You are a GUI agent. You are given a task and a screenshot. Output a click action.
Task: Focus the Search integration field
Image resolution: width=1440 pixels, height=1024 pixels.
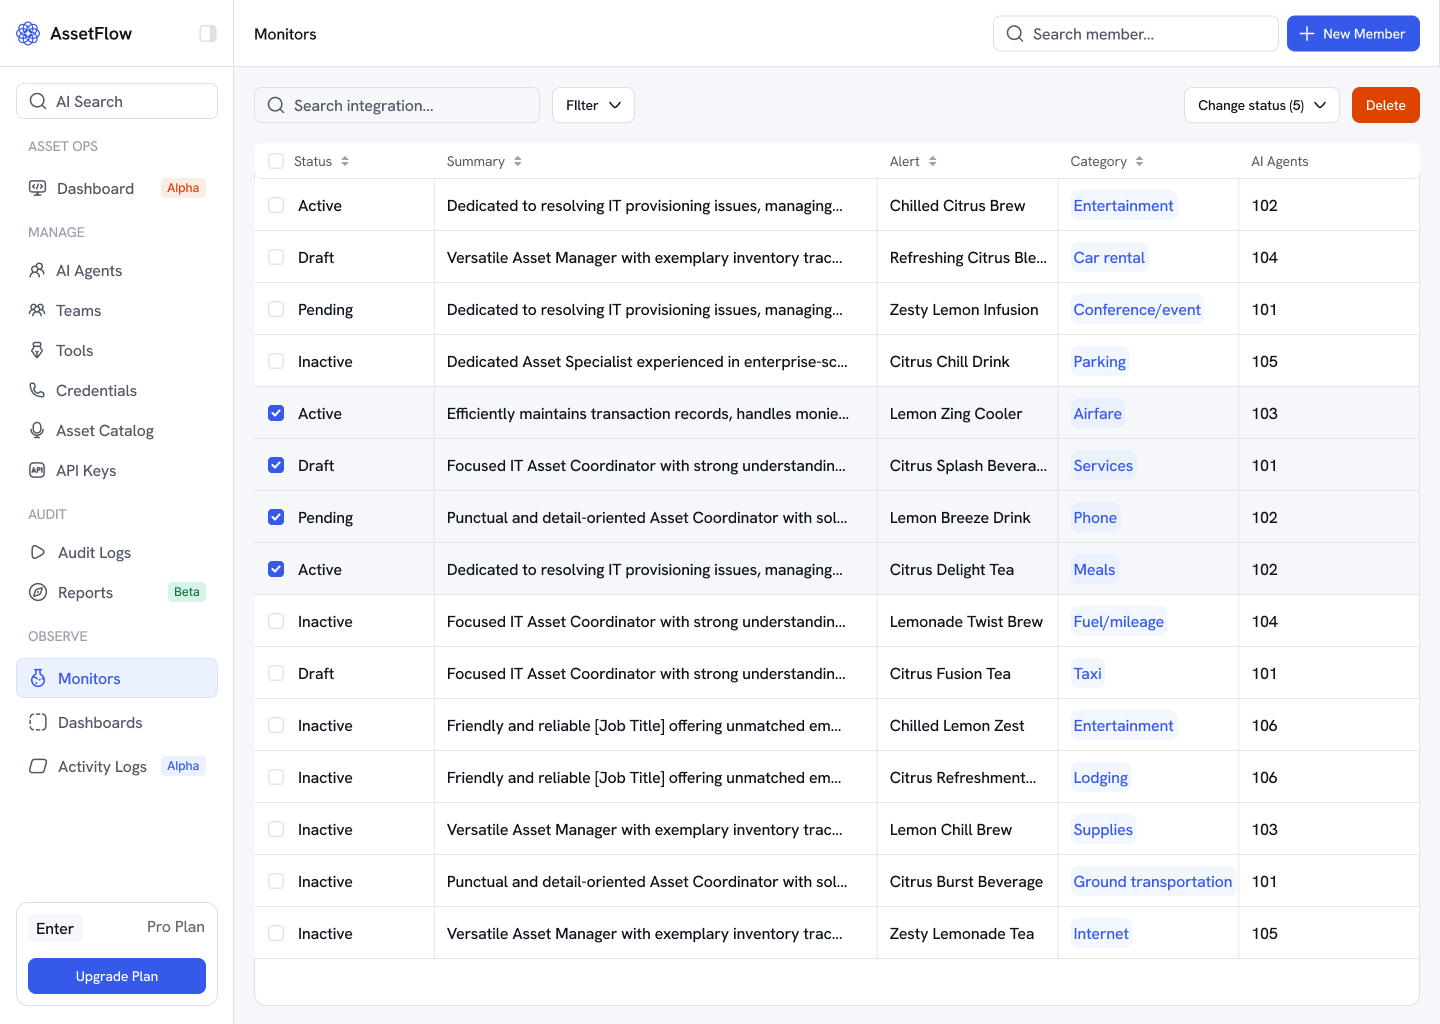pyautogui.click(x=397, y=105)
